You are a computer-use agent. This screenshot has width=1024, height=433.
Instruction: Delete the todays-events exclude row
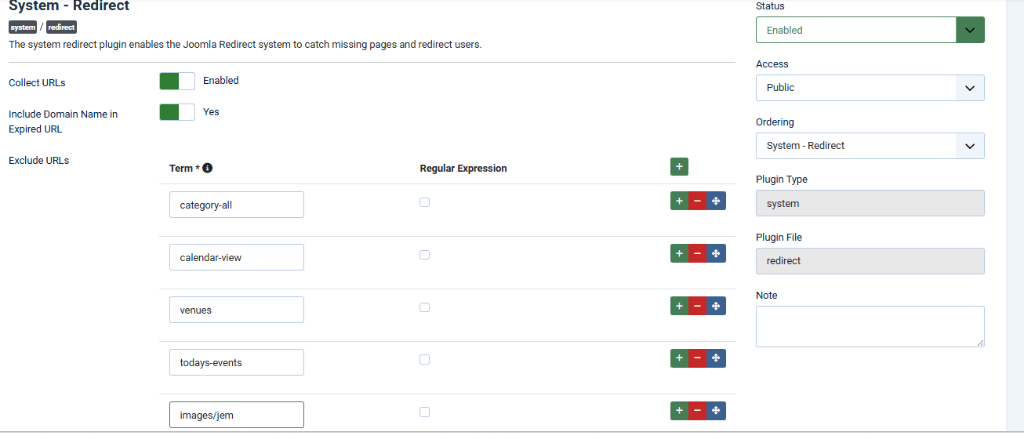point(697,358)
